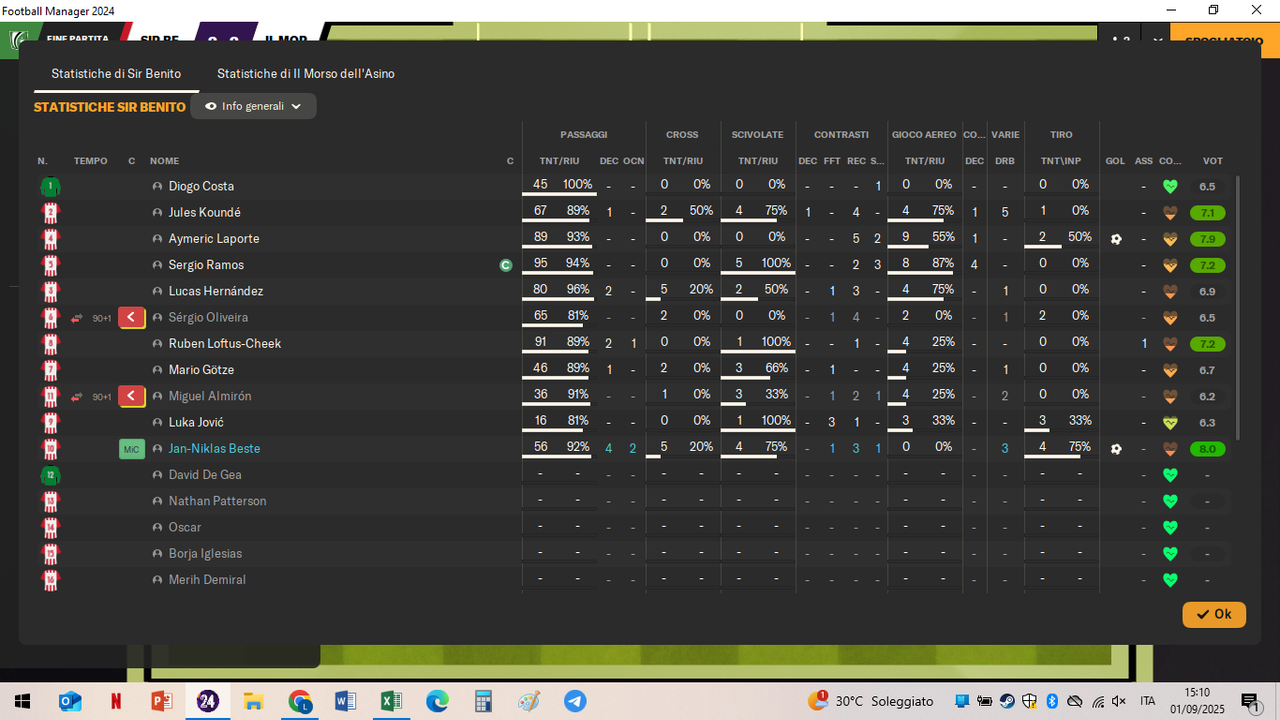The height and width of the screenshot is (720, 1280).
Task: Click the shirt icon for Mario Götze
Action: pyautogui.click(x=50, y=370)
